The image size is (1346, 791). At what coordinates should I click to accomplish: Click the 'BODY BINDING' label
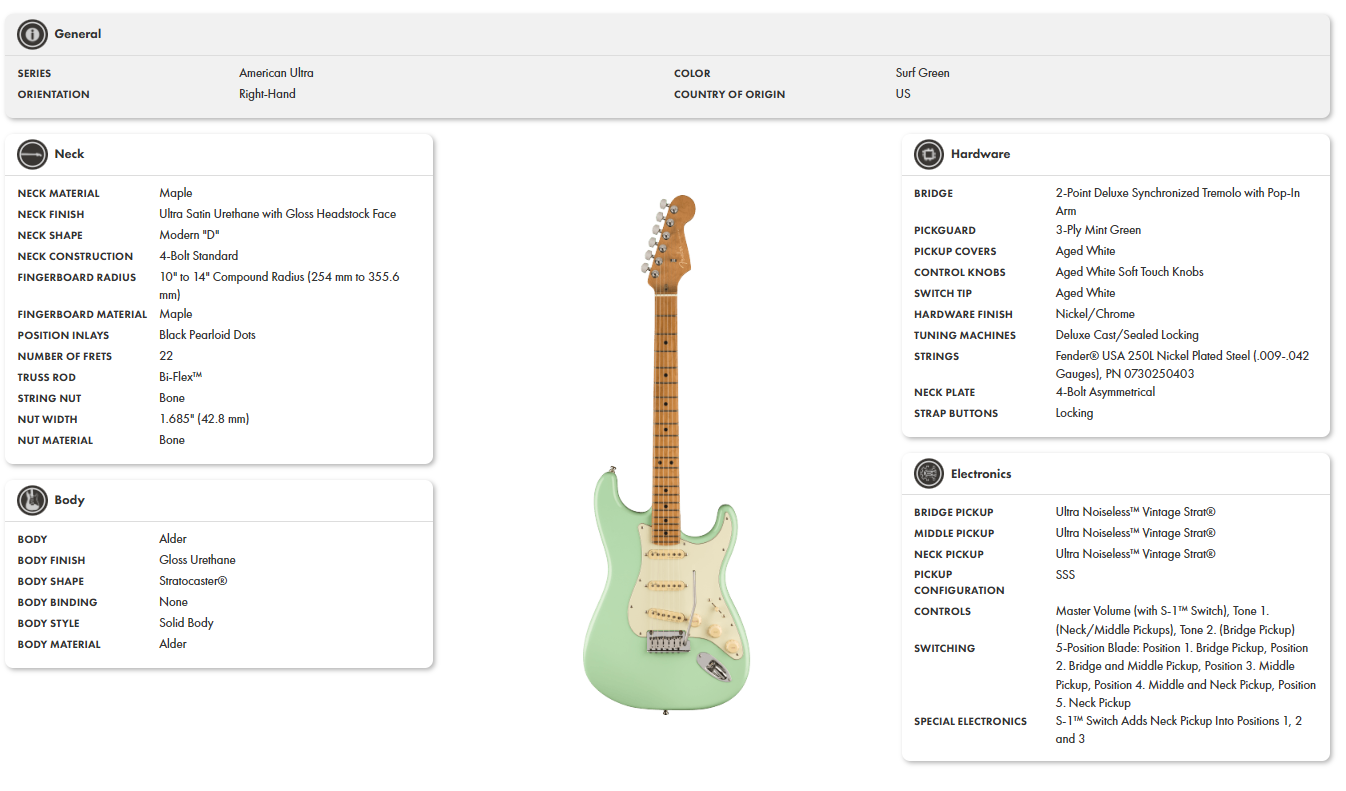(57, 602)
